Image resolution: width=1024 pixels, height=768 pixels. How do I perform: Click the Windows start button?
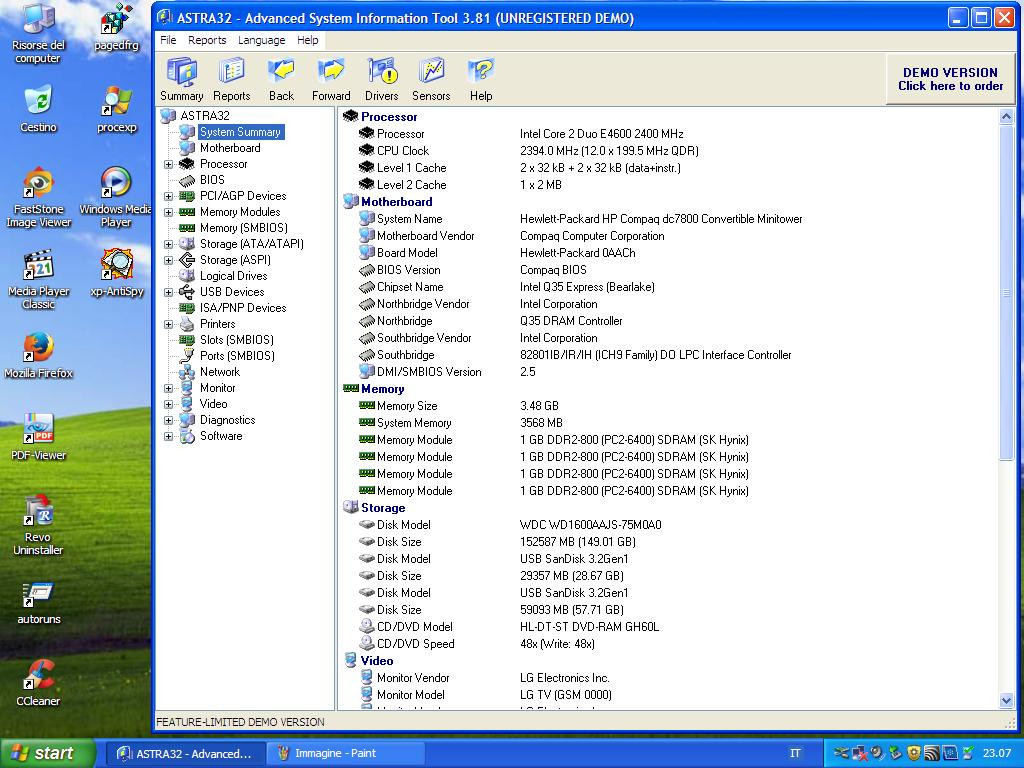coord(48,753)
